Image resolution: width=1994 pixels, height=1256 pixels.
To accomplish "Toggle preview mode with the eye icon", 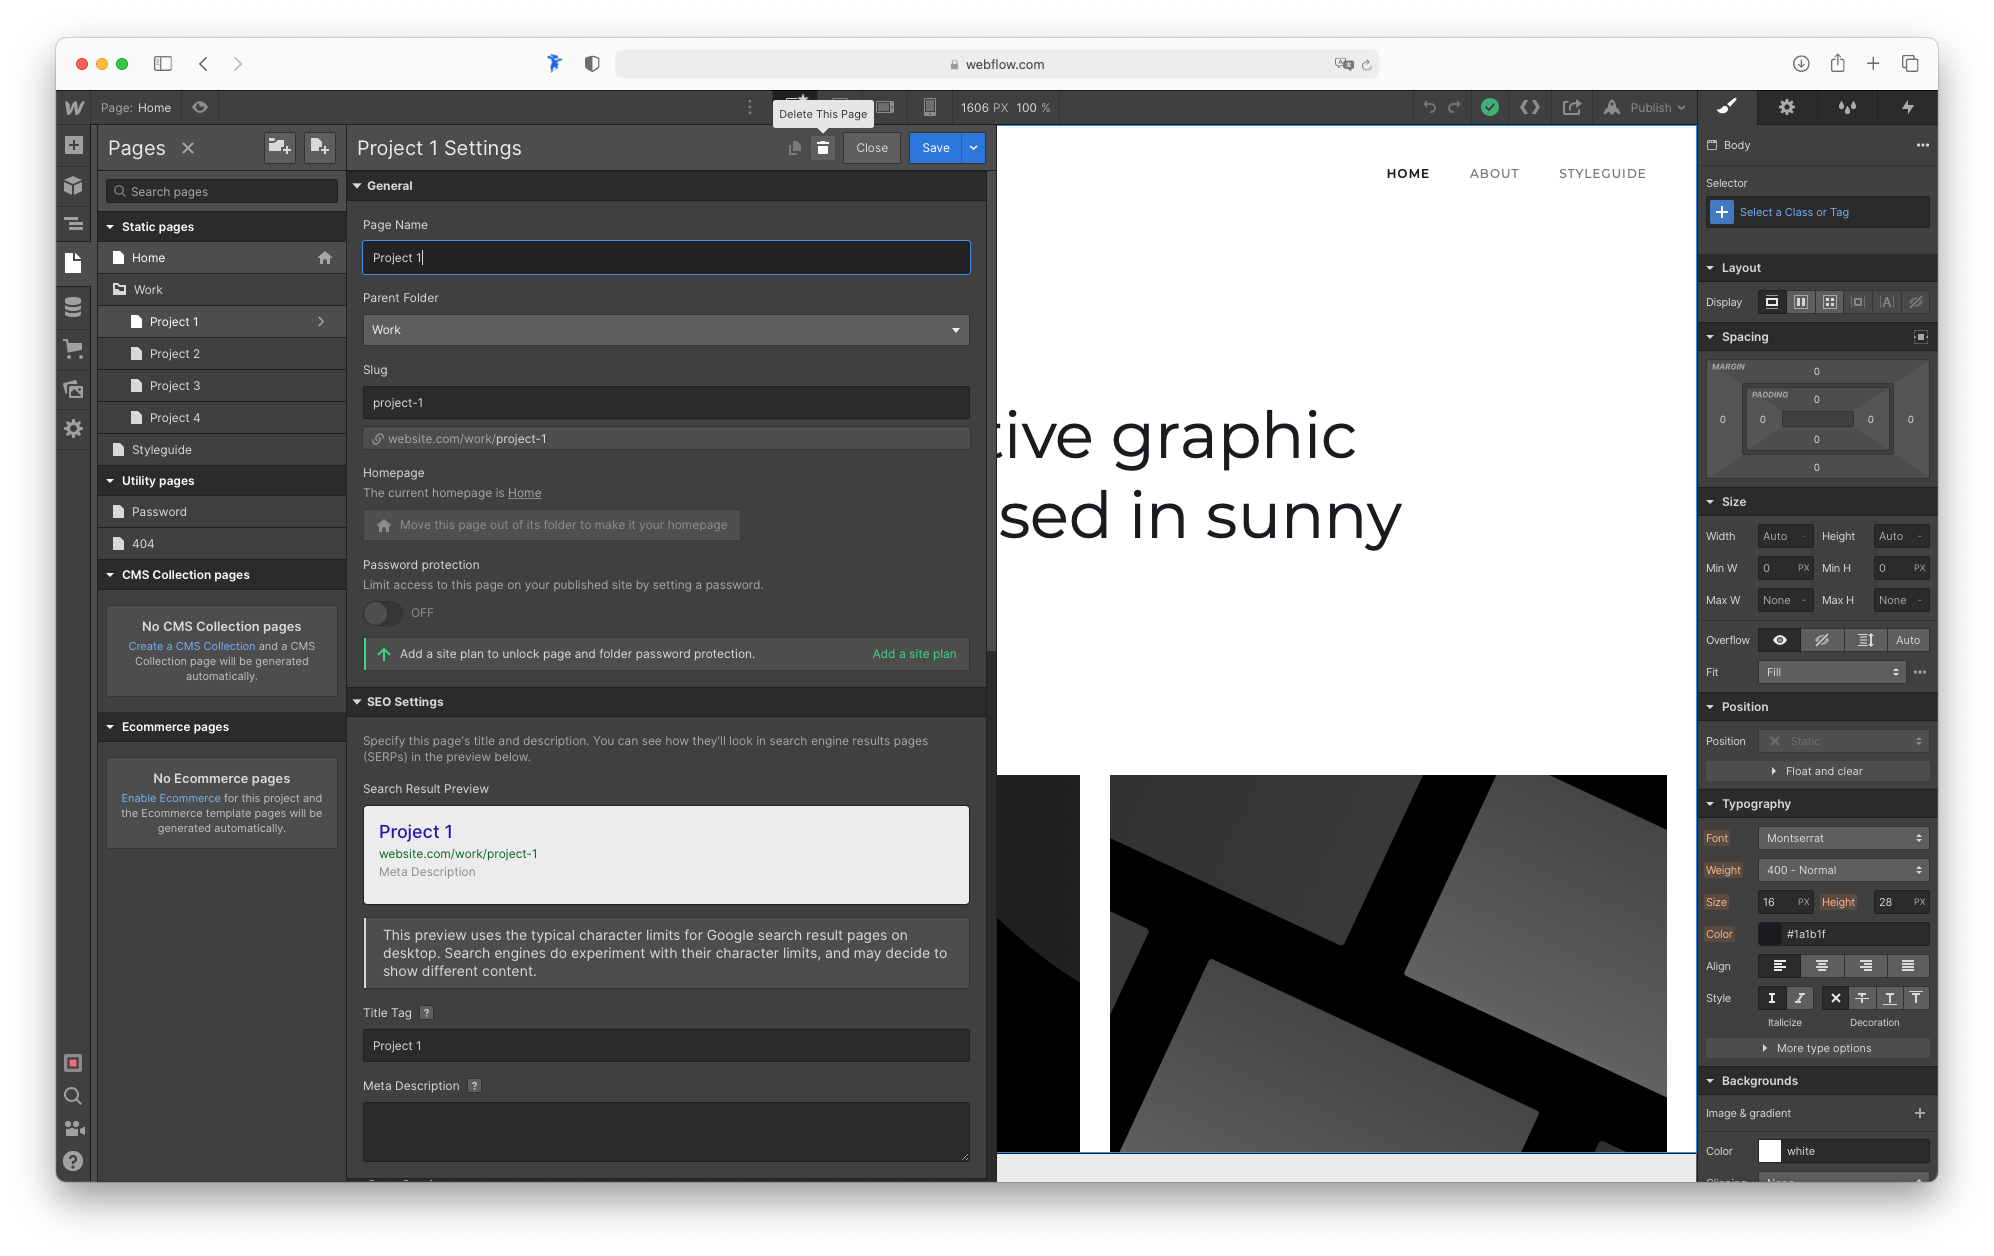I will click(x=199, y=107).
